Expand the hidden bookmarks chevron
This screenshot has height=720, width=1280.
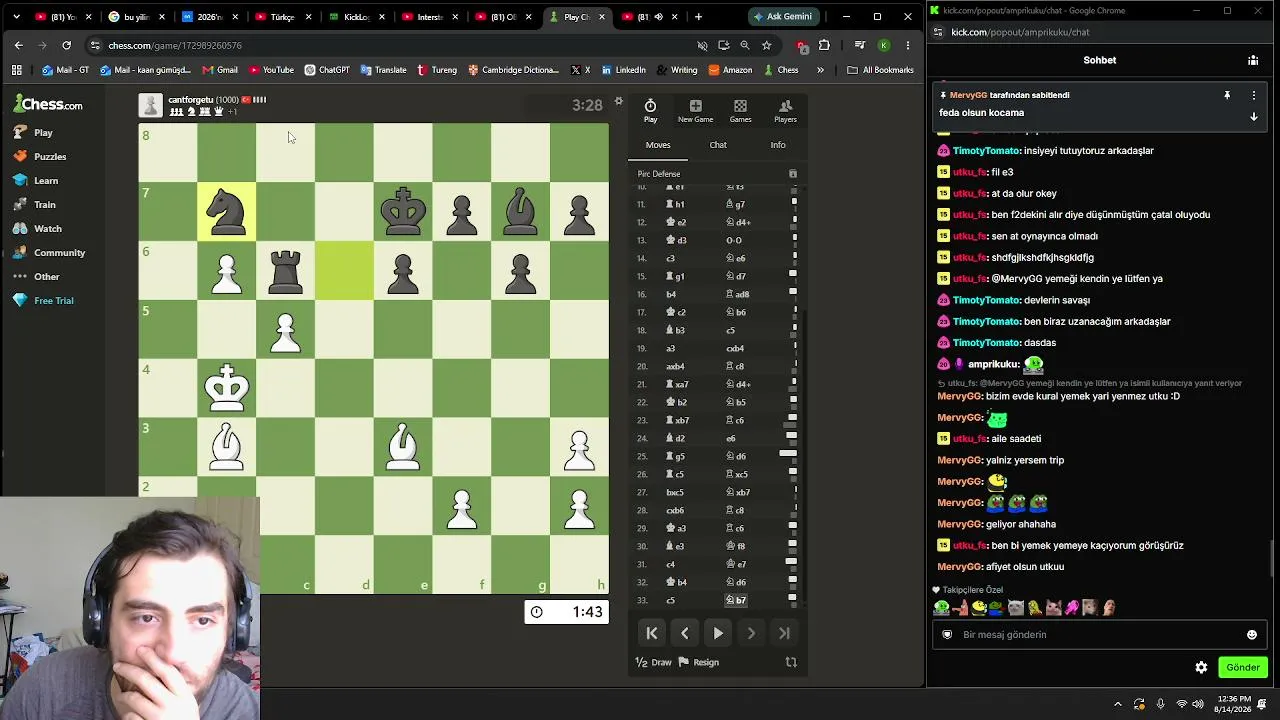pyautogui.click(x=820, y=70)
